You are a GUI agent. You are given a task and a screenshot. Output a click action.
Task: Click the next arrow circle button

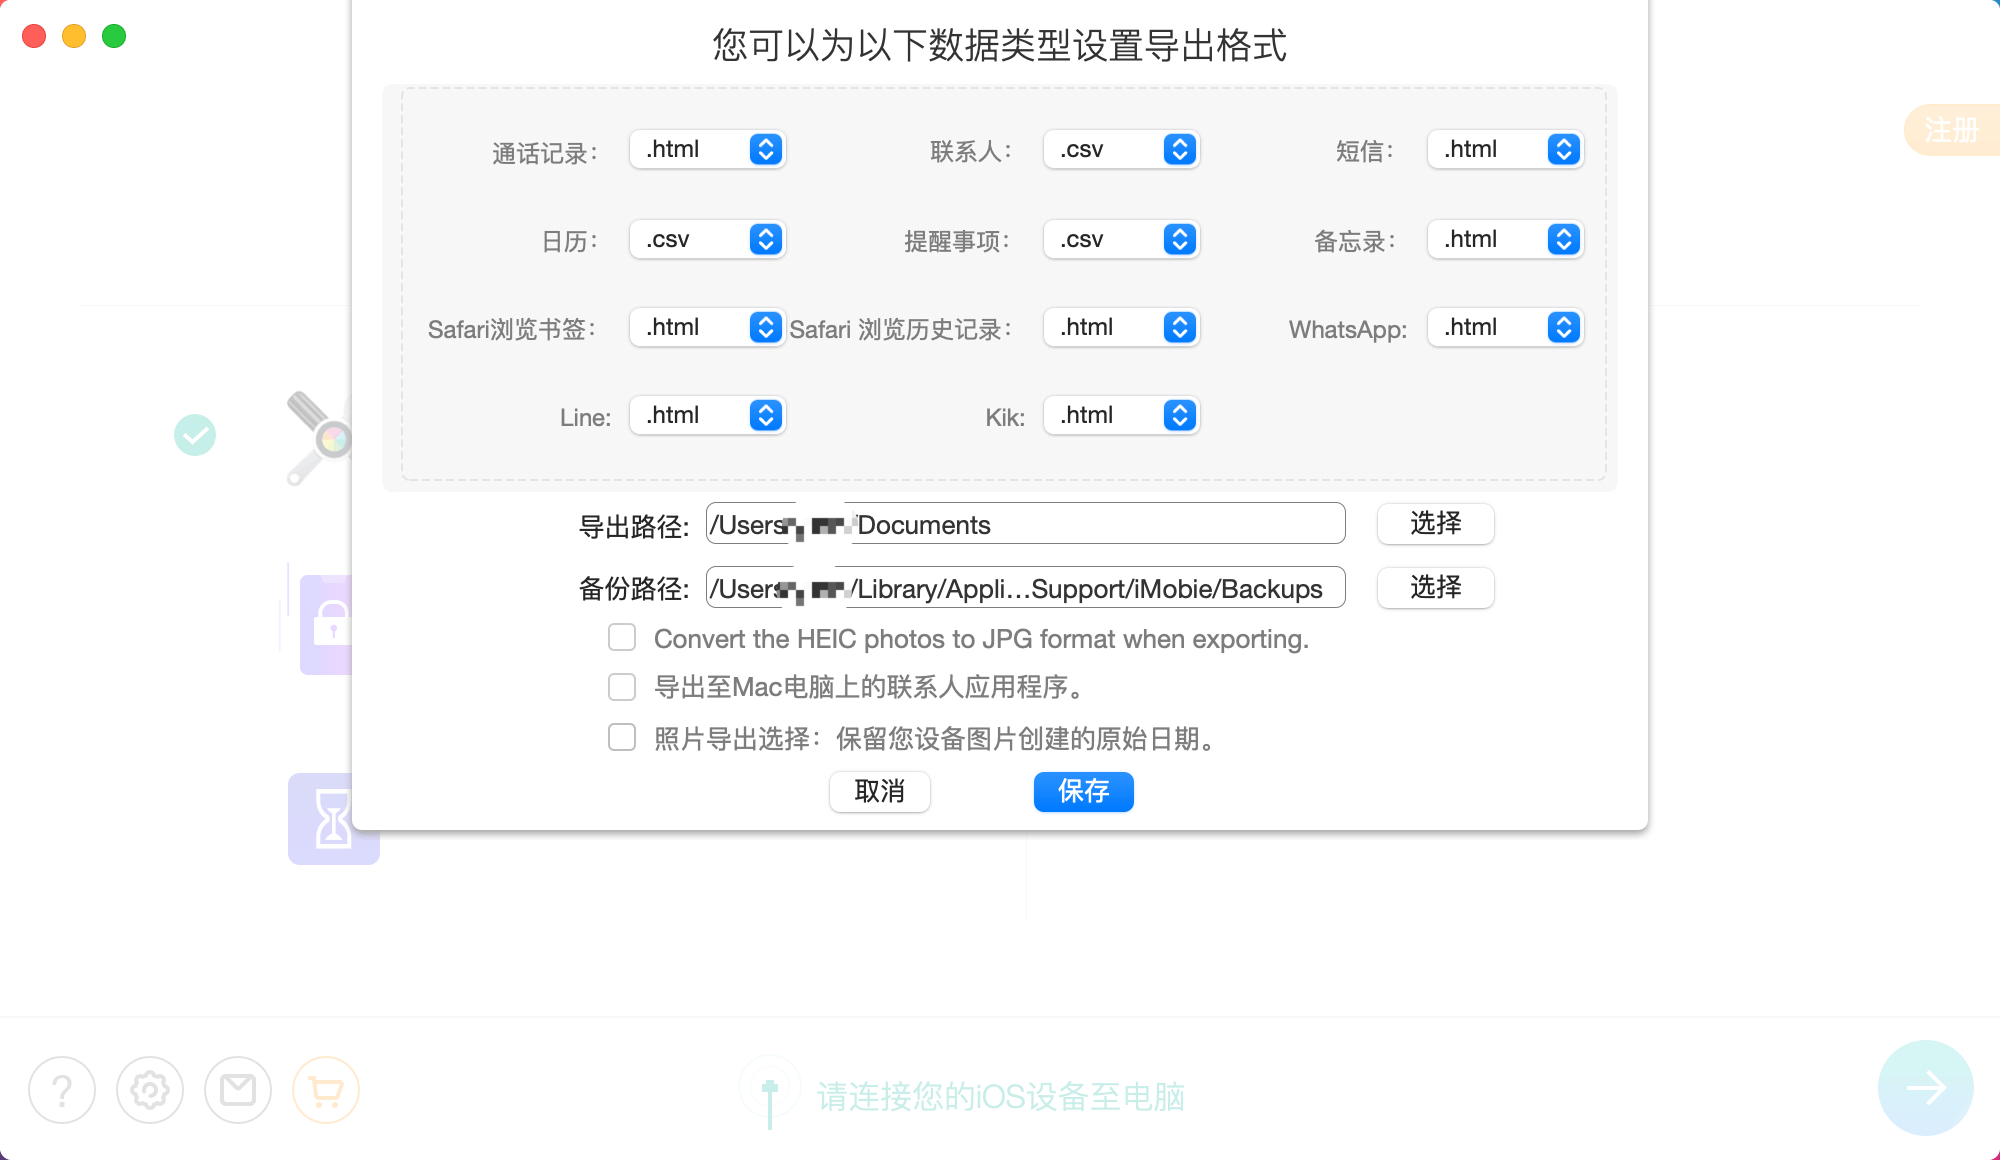[x=1925, y=1088]
